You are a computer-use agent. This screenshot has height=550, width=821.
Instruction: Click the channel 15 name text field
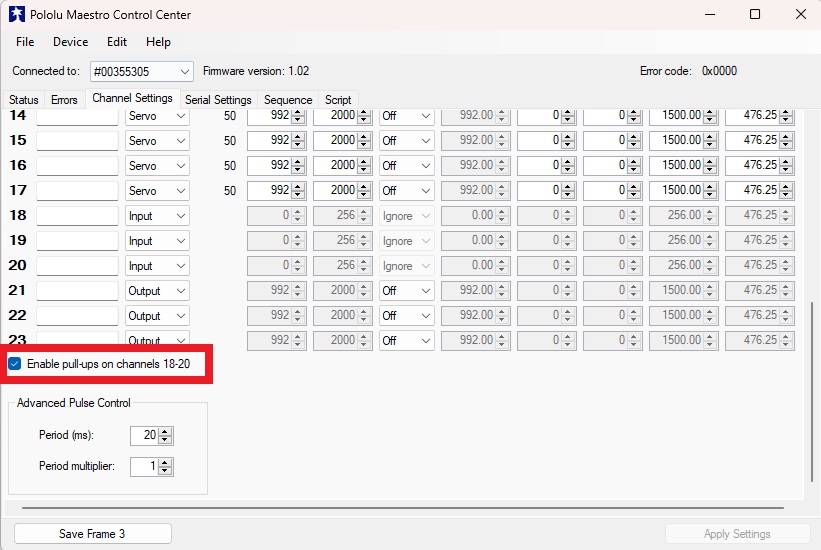pyautogui.click(x=77, y=141)
